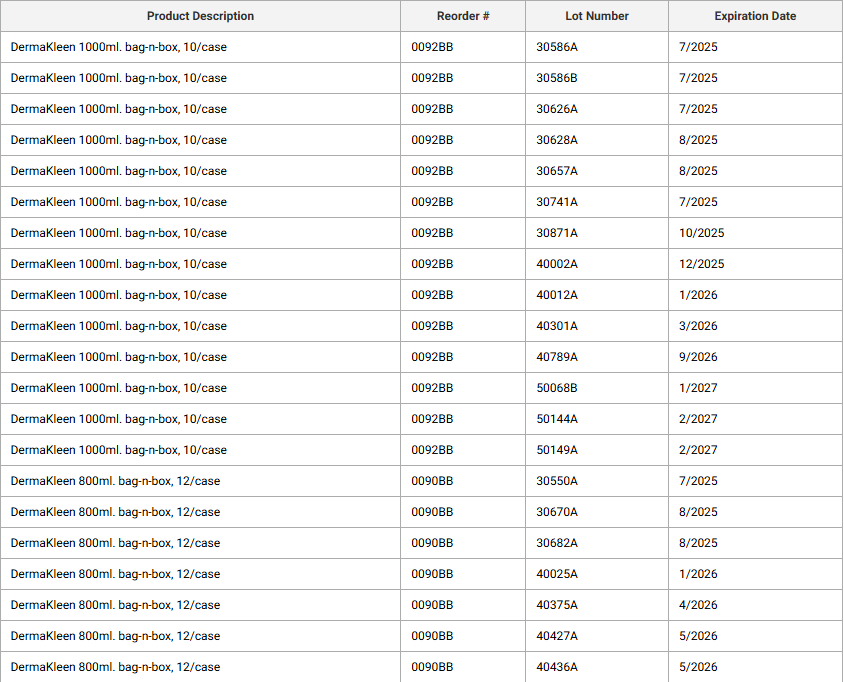Screen dimensions: 844x682
Task: Click the Lot Number column header
Action: [x=597, y=16]
